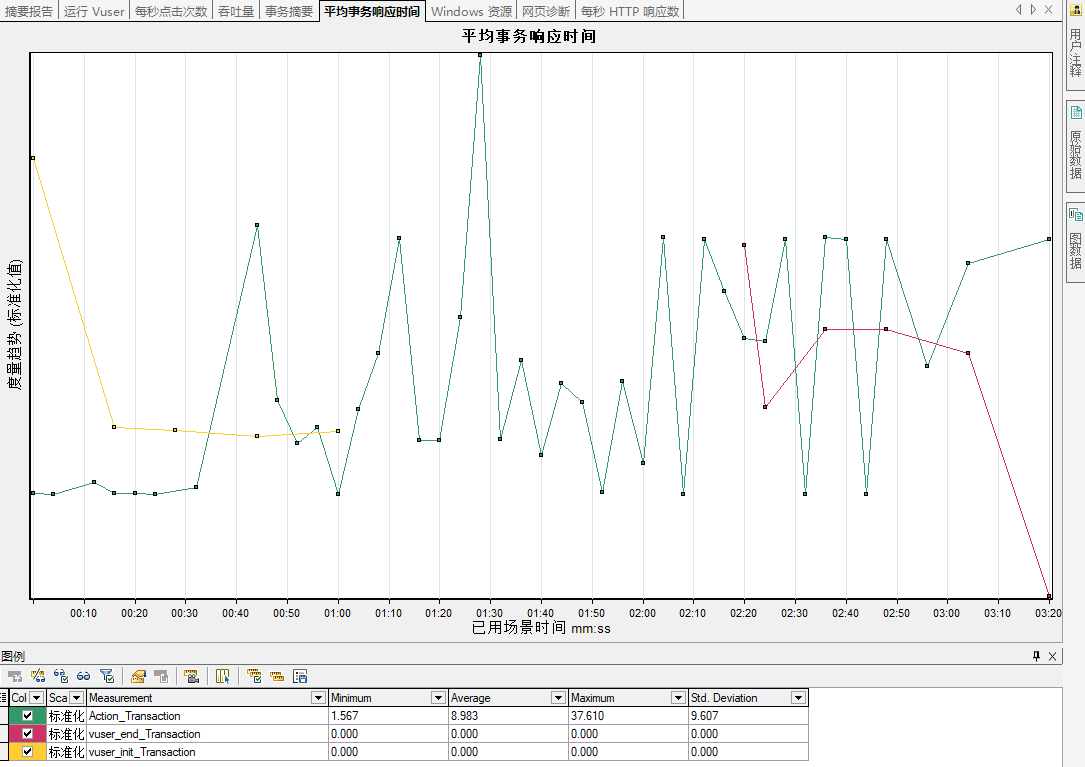This screenshot has height=767, width=1085.
Task: Click the ruler with camera animate icon
Action: [x=192, y=676]
